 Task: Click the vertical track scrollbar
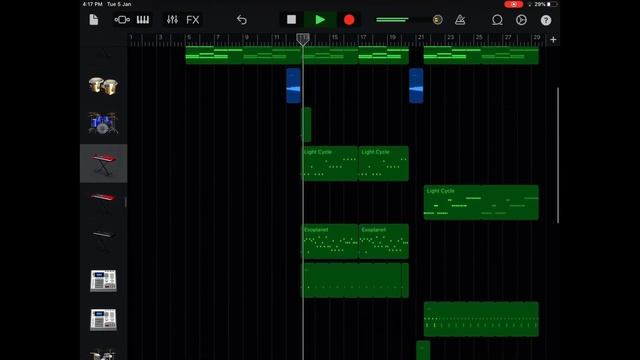point(558,155)
